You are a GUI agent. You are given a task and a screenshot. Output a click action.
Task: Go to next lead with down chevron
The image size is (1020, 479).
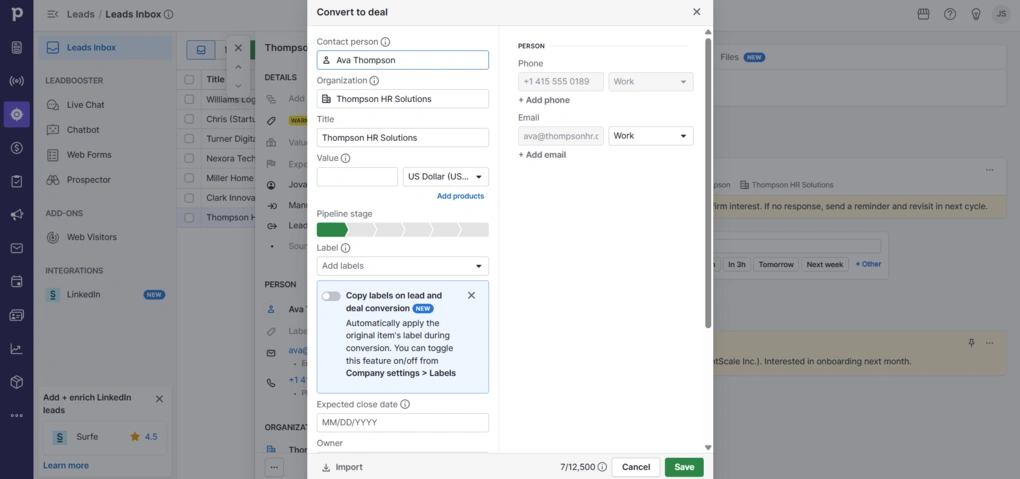238,86
